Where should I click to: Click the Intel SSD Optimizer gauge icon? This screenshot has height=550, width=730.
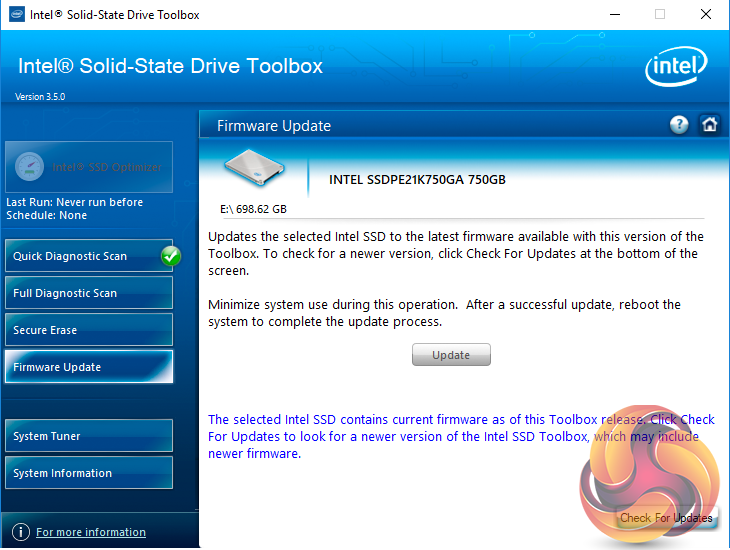[29, 167]
